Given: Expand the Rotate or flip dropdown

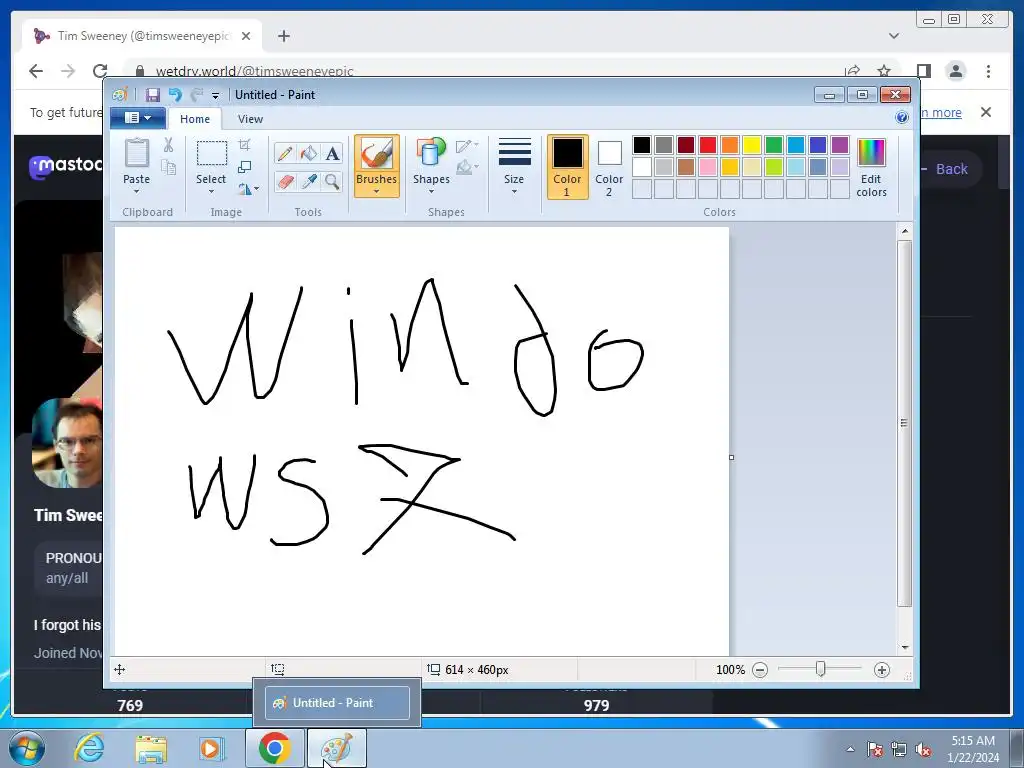Looking at the screenshot, I should 248,189.
